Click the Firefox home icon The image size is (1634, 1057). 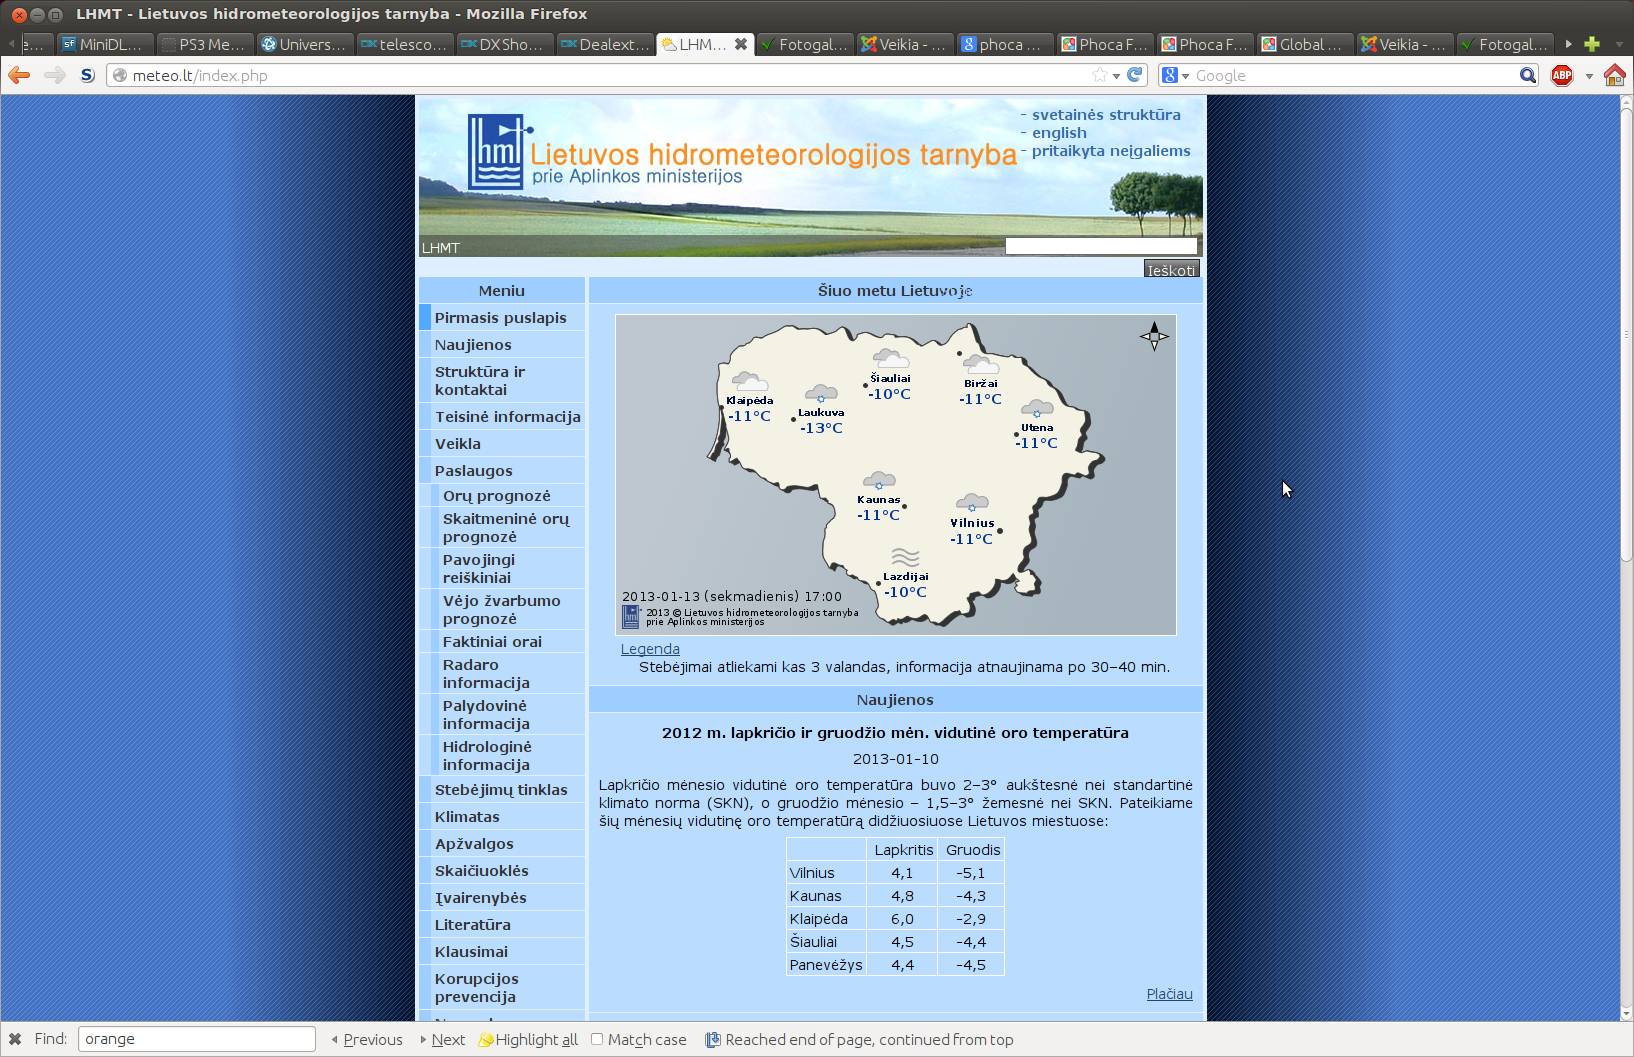1614,75
